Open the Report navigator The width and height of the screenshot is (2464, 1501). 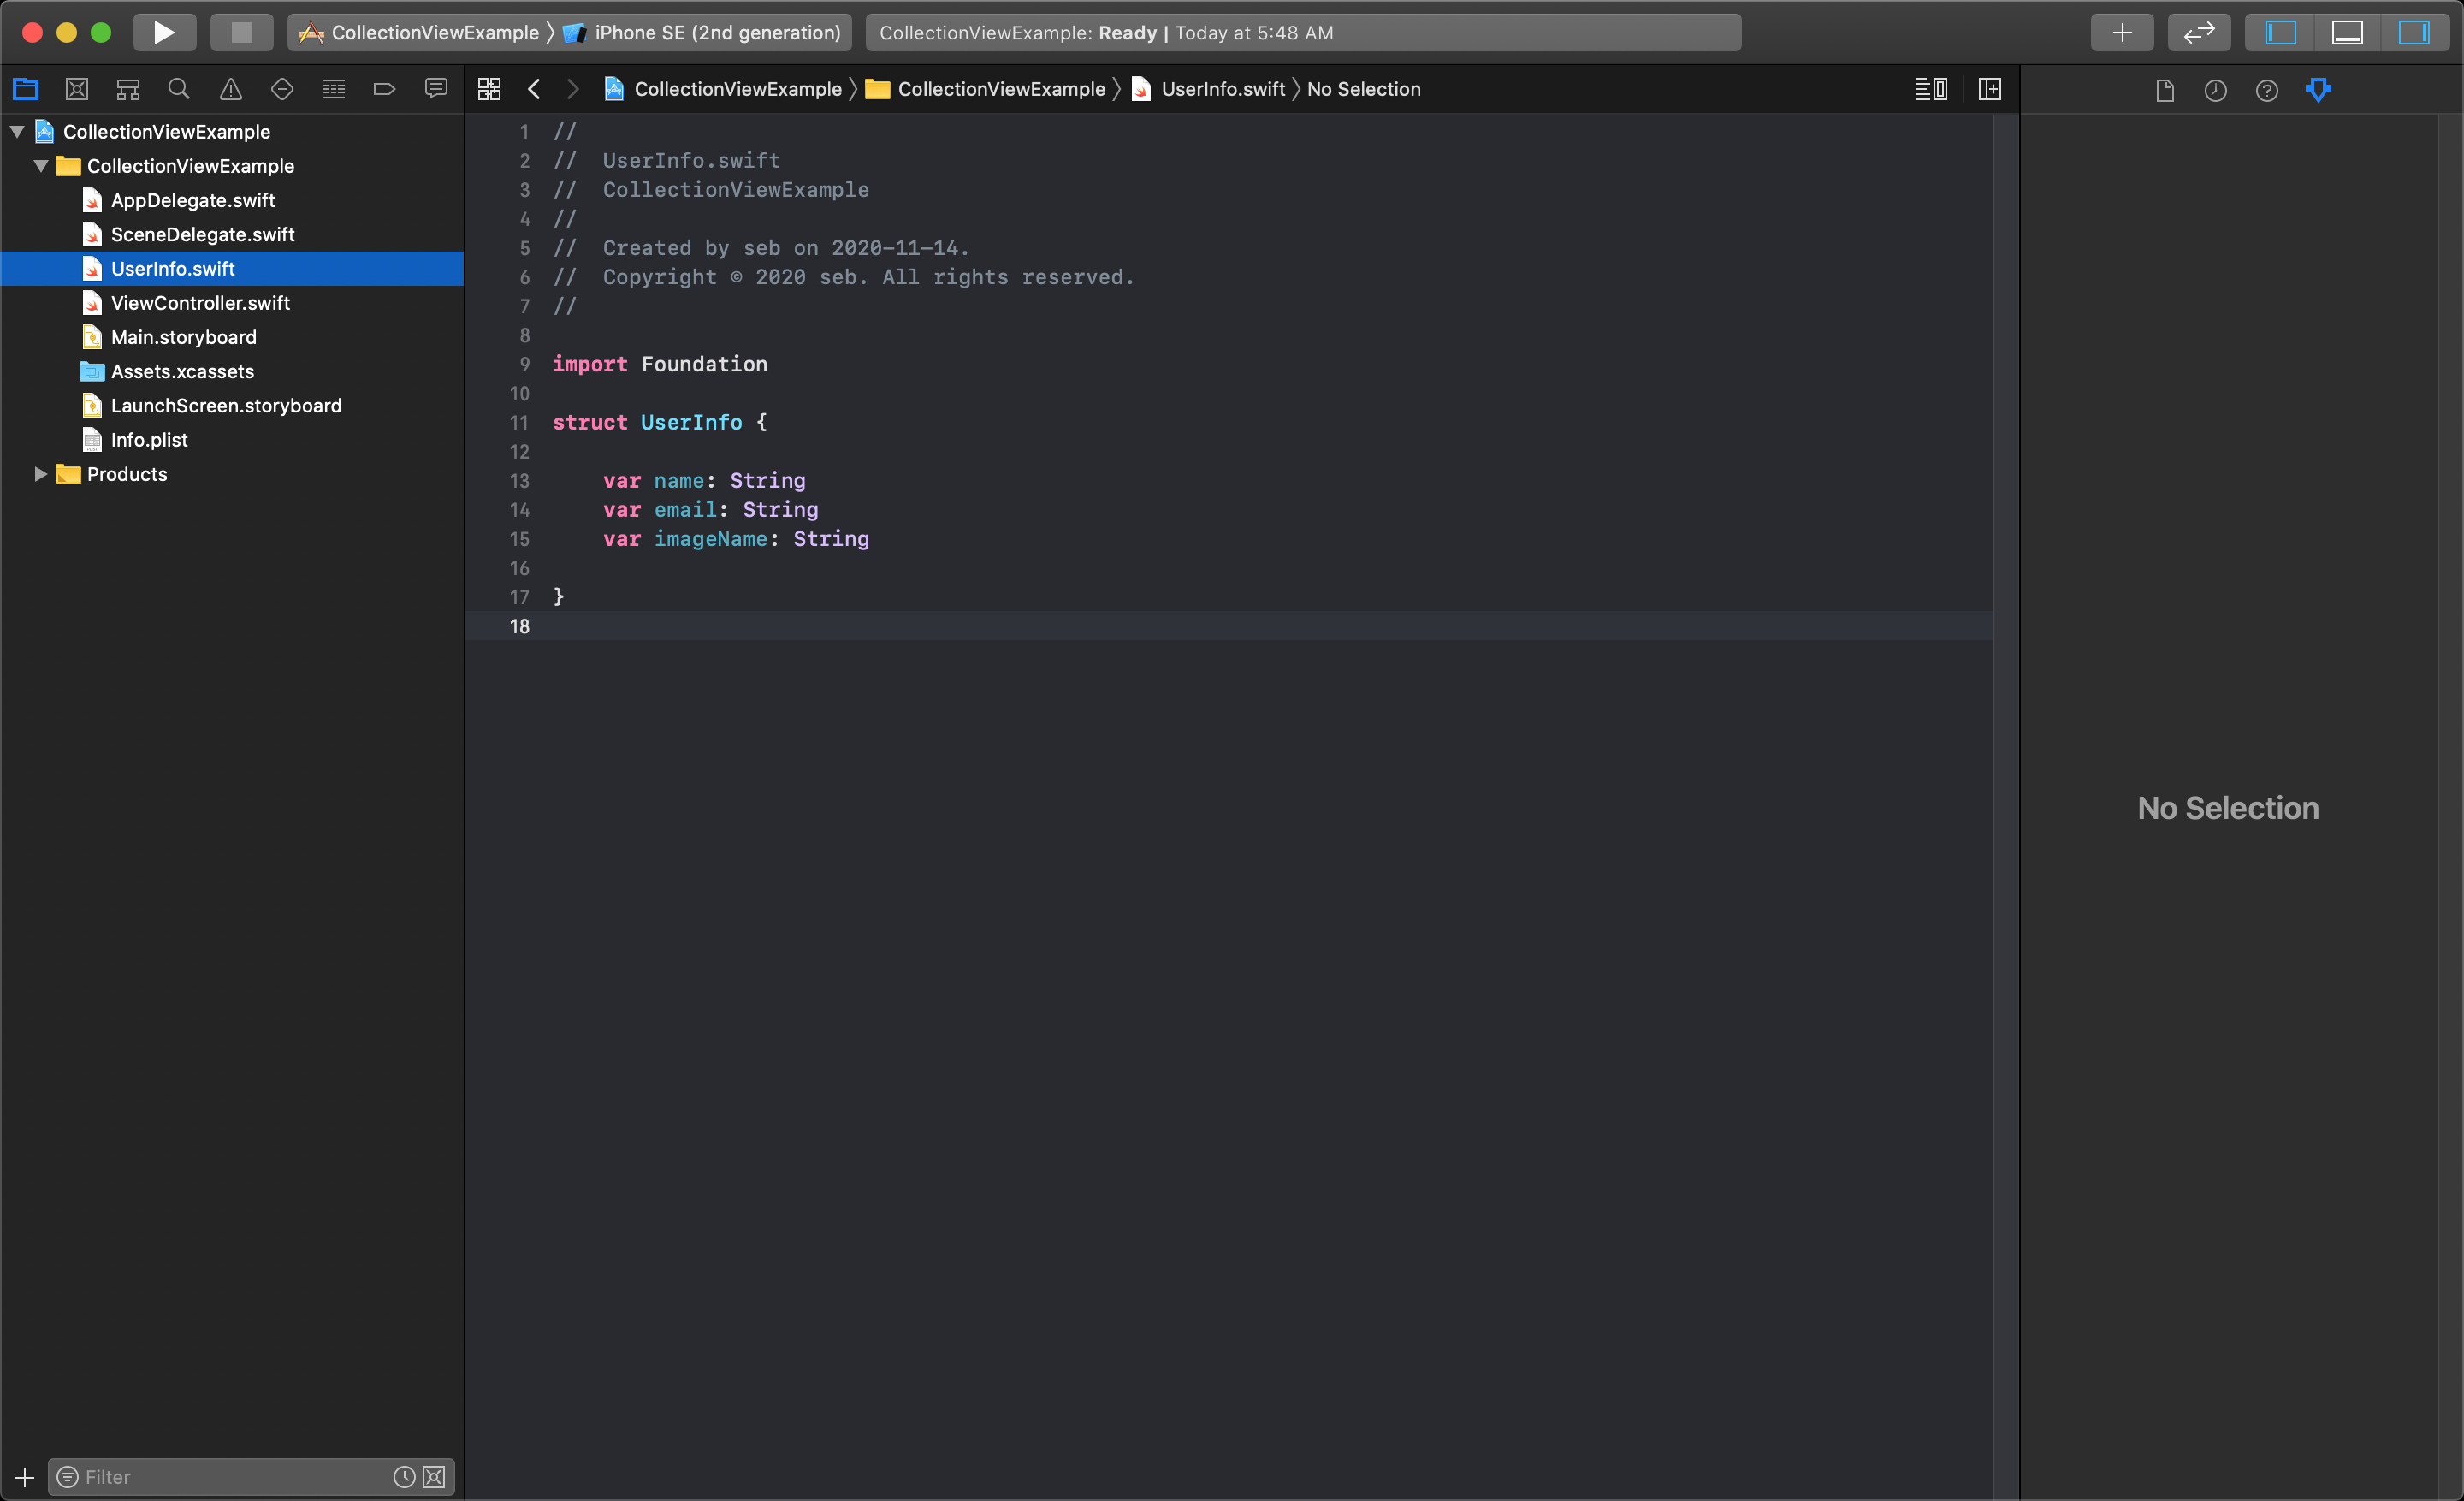436,89
